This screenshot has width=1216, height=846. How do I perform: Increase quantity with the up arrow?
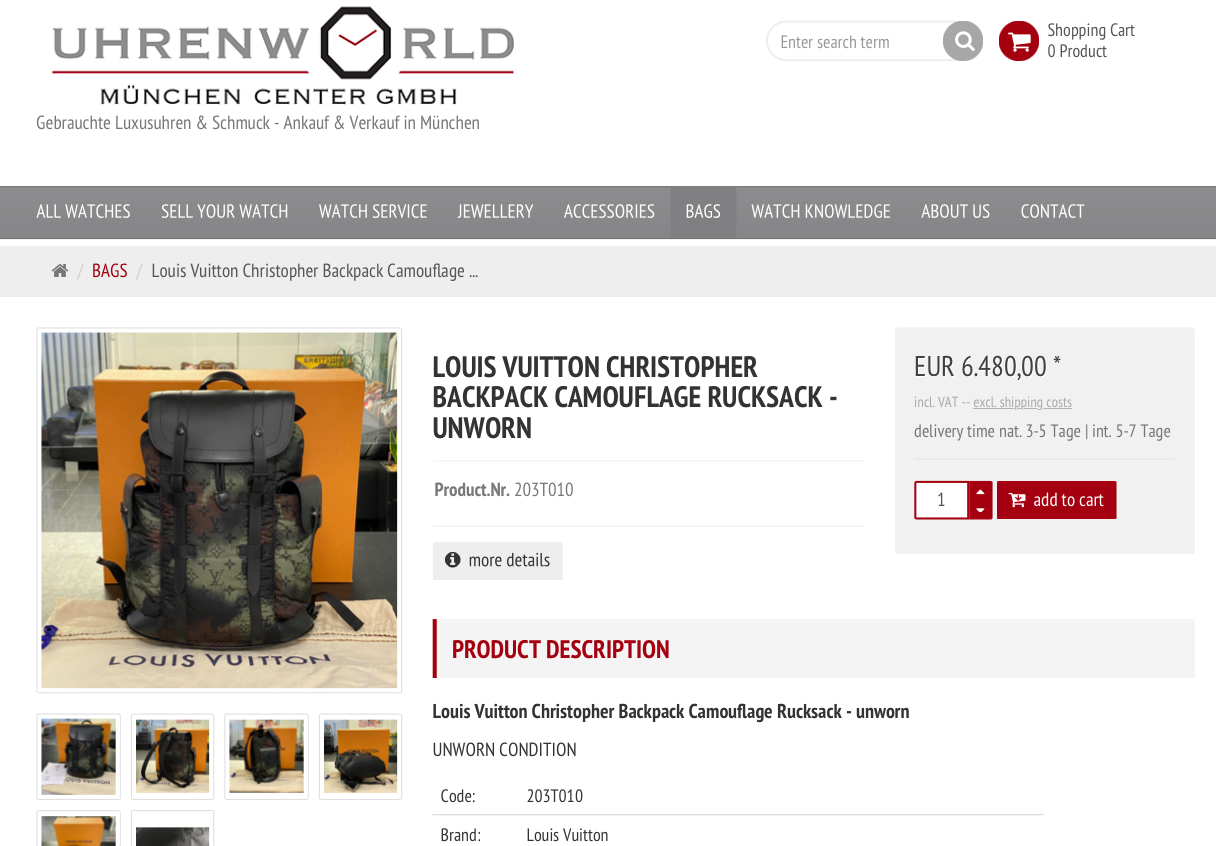[x=980, y=491]
